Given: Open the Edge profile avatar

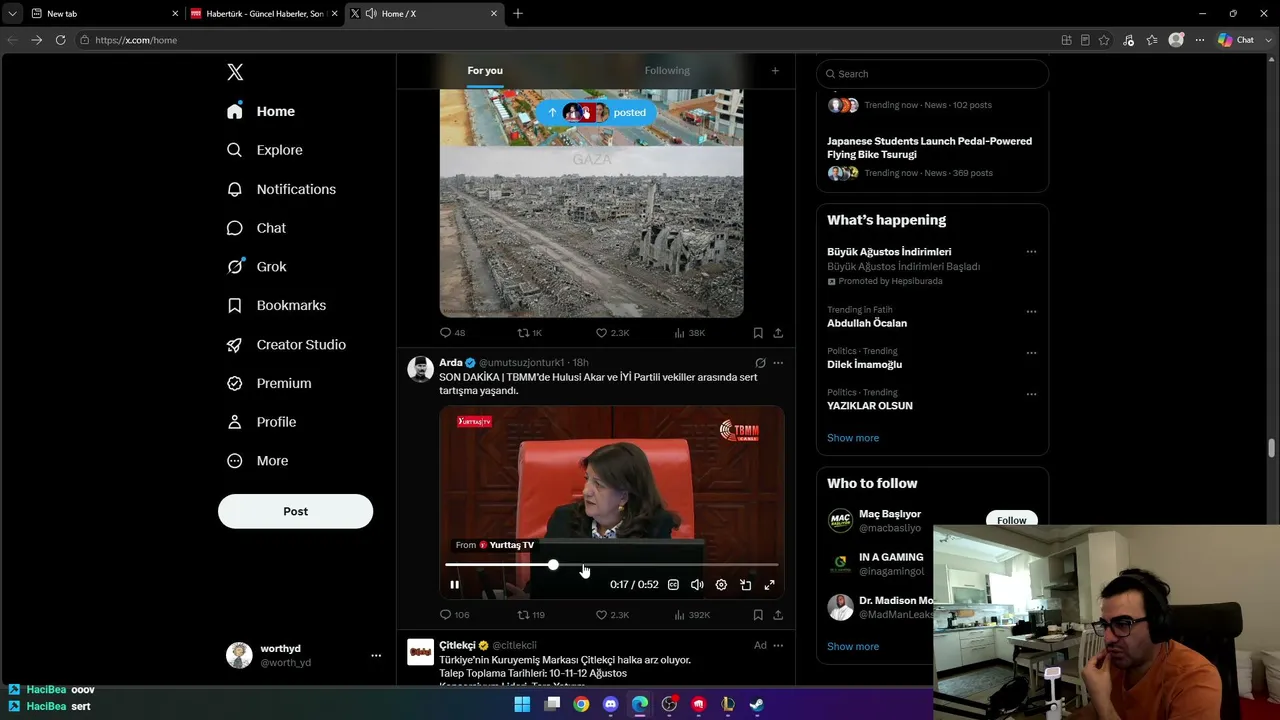Looking at the screenshot, I should (1176, 40).
